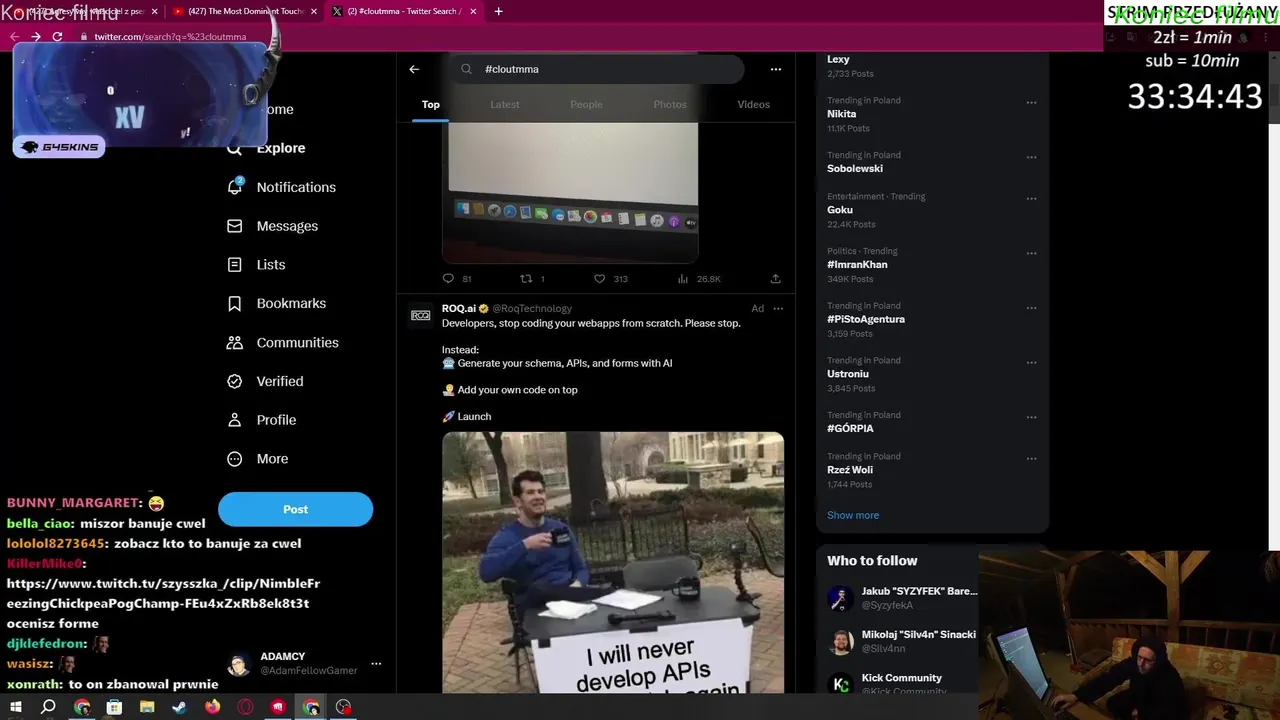The image size is (1280, 720).
Task: Expand options for Ustroniu trend
Action: [x=1031, y=362]
